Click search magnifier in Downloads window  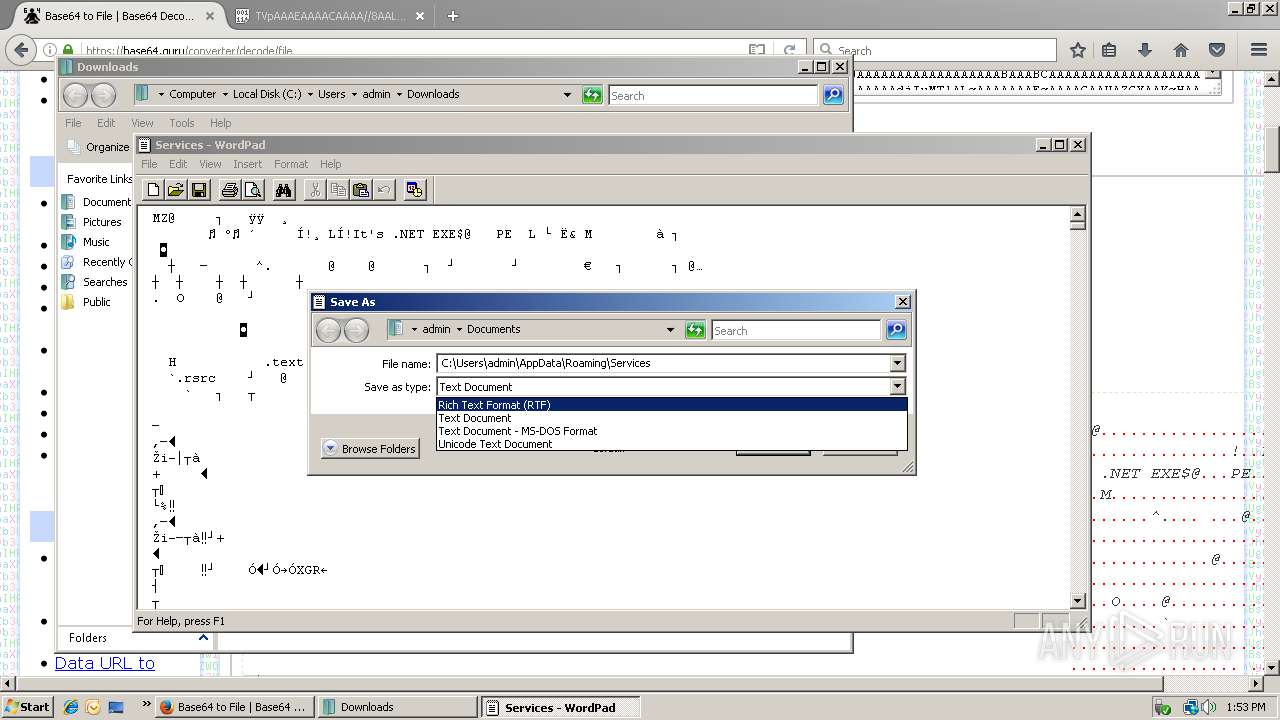[833, 95]
